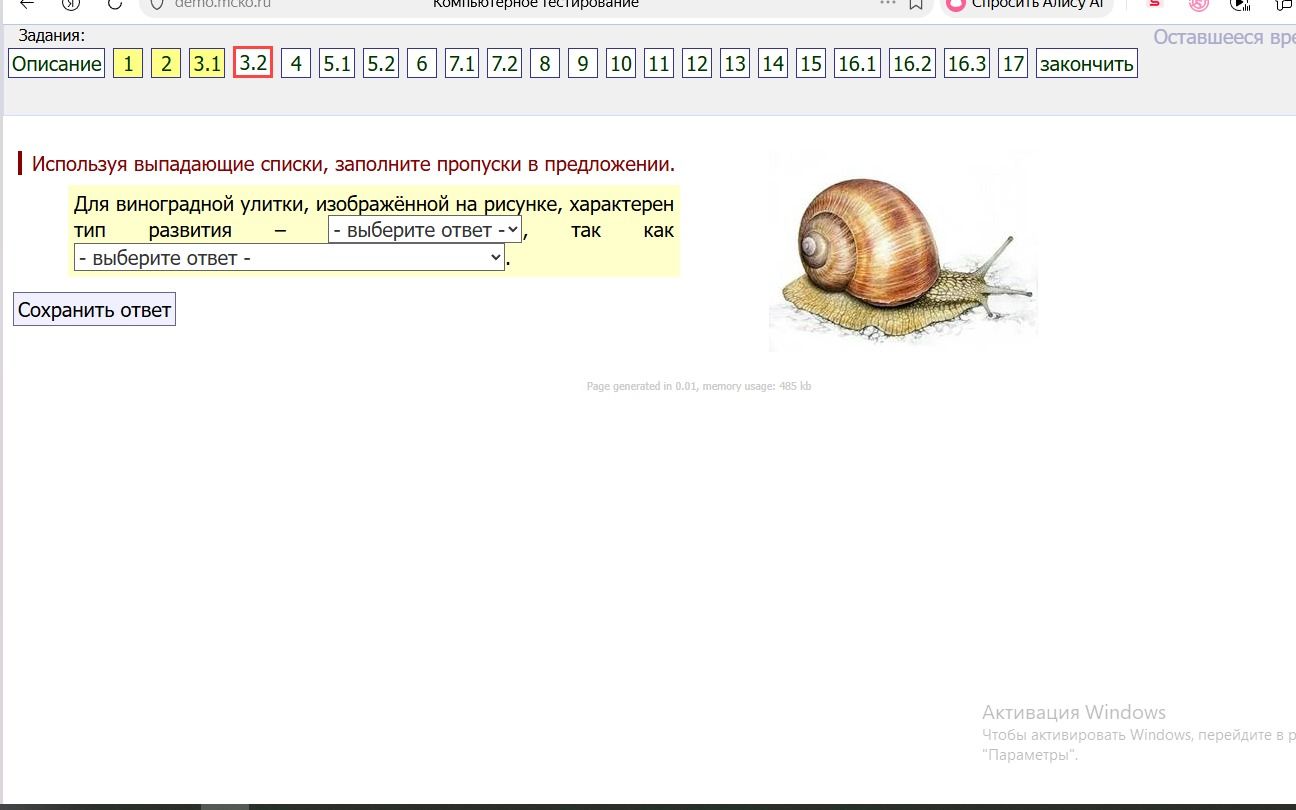Go to task 3.1
The height and width of the screenshot is (810, 1296).
[207, 64]
